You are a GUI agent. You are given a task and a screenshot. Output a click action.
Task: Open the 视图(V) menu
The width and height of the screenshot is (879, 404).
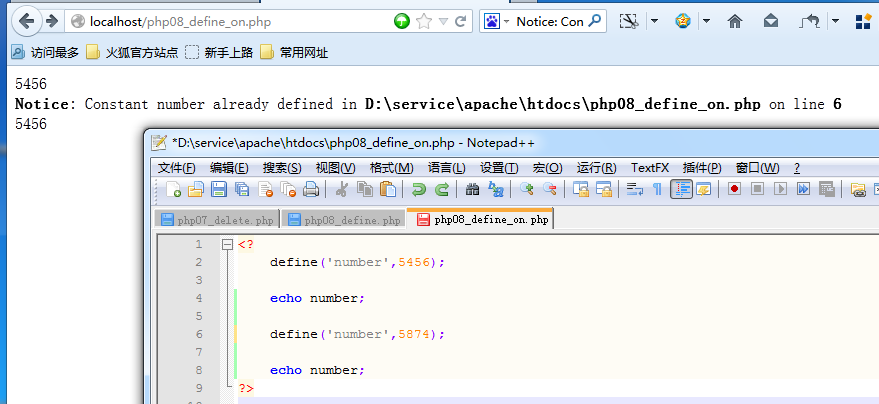335,168
